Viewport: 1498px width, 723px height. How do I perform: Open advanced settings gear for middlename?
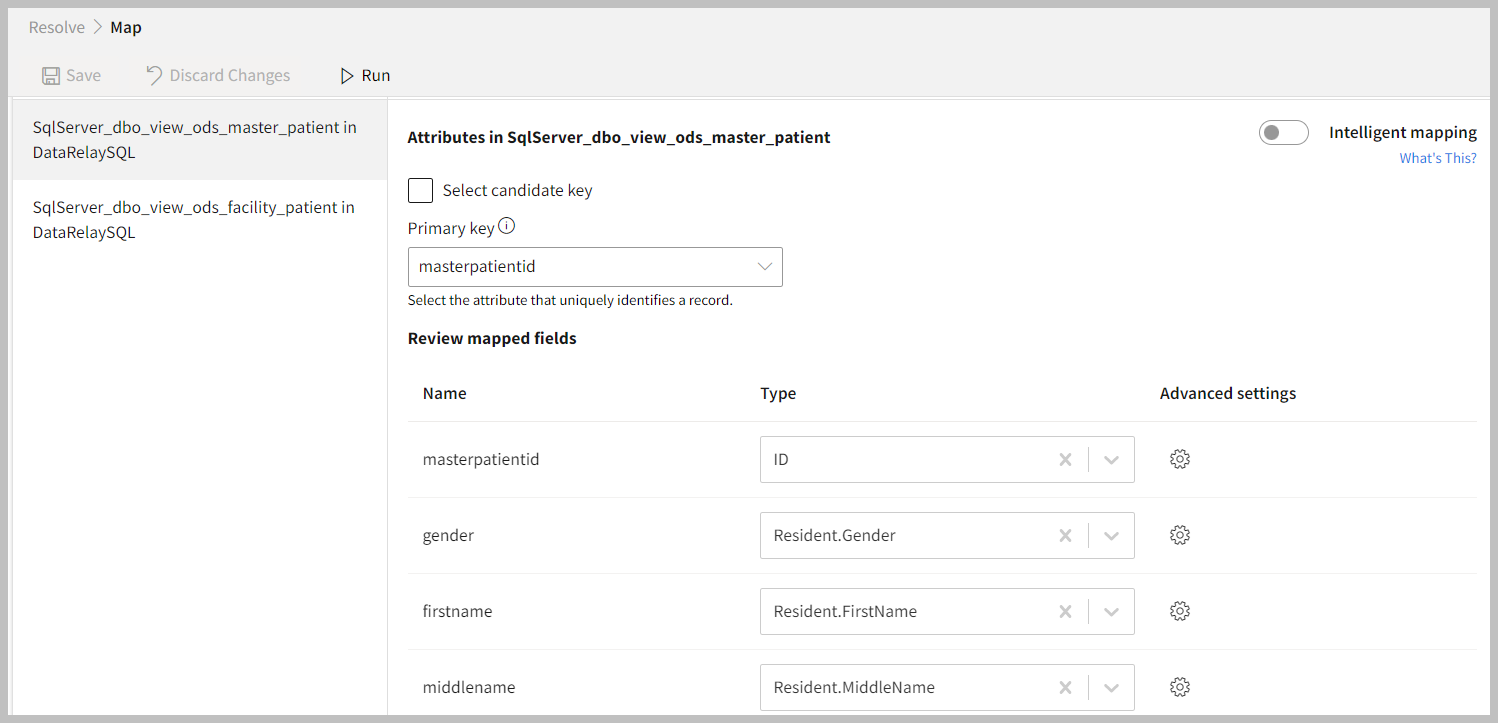(1180, 687)
